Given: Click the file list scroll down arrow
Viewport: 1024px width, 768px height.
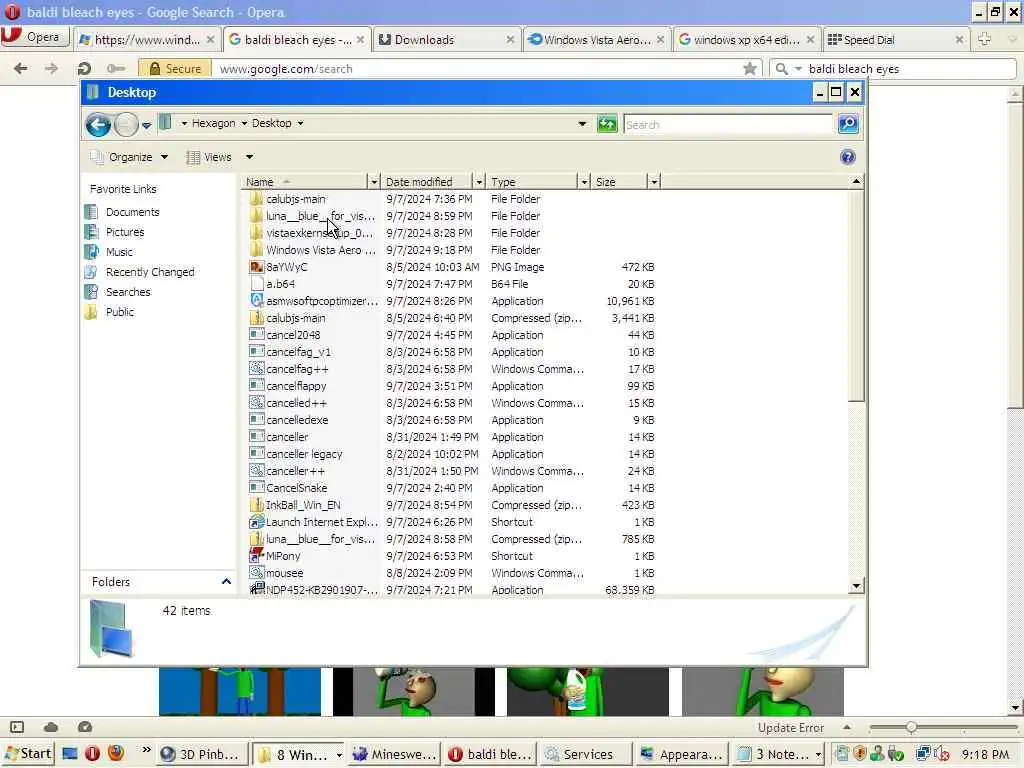Looking at the screenshot, I should click(856, 586).
